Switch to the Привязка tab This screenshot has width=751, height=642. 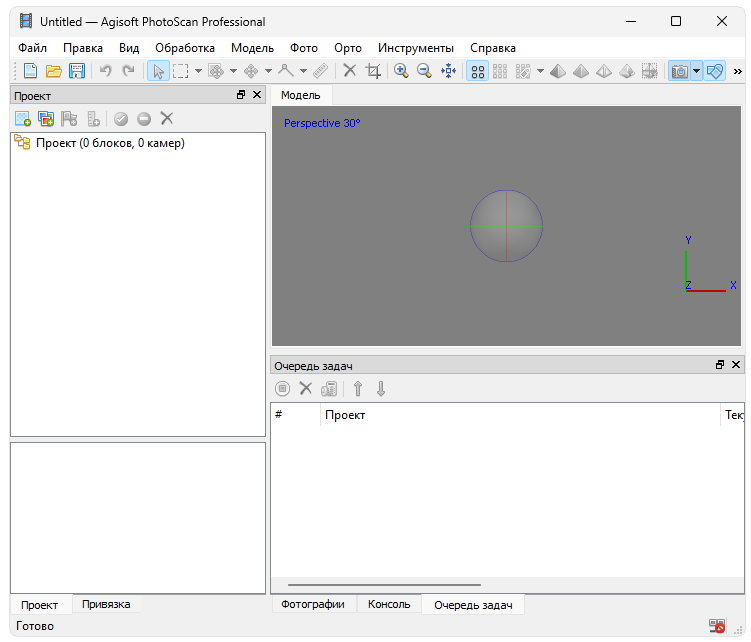106,604
